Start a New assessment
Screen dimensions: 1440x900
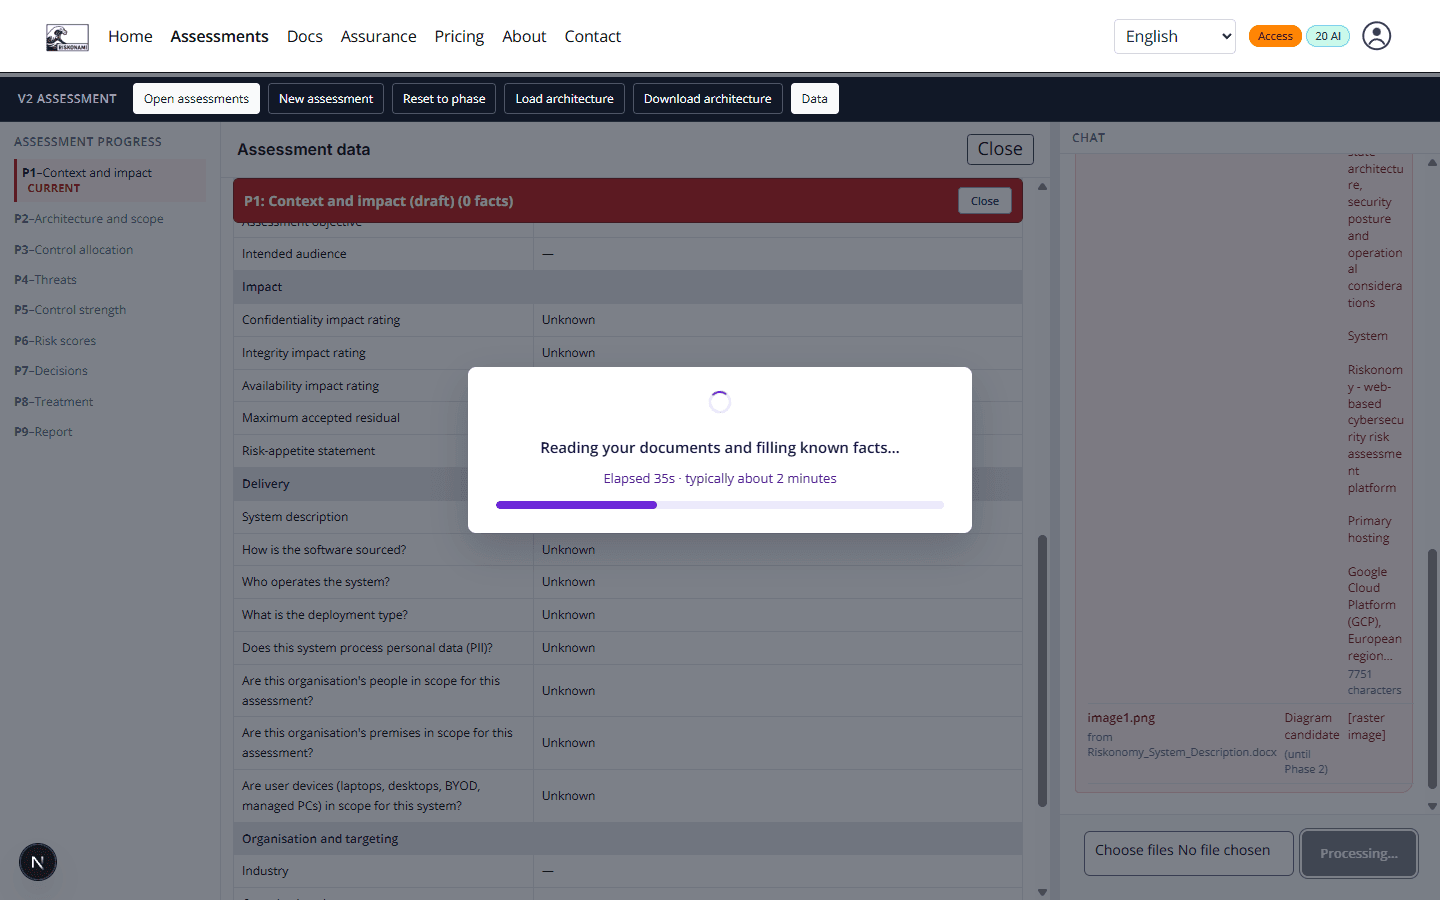[326, 99]
